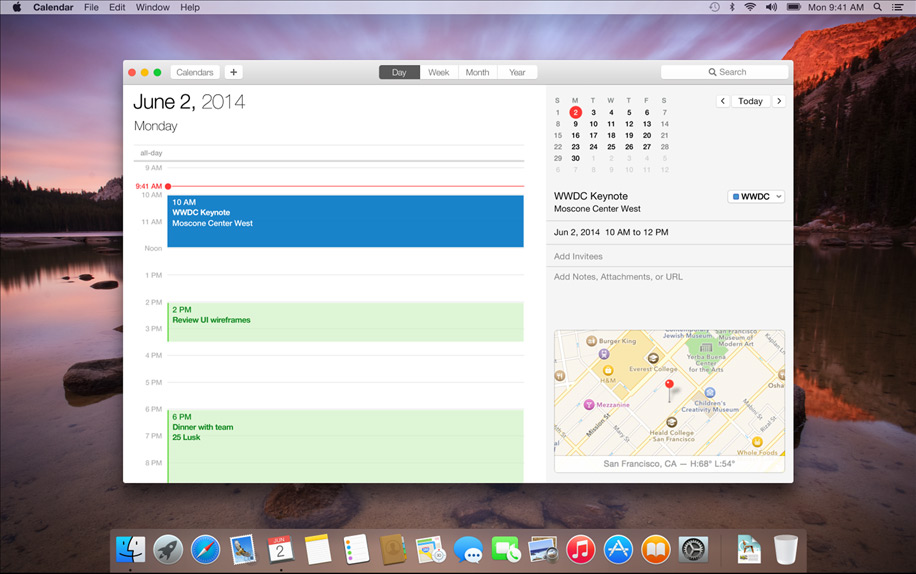Open the File menu
This screenshot has height=574, width=916.
pos(91,7)
